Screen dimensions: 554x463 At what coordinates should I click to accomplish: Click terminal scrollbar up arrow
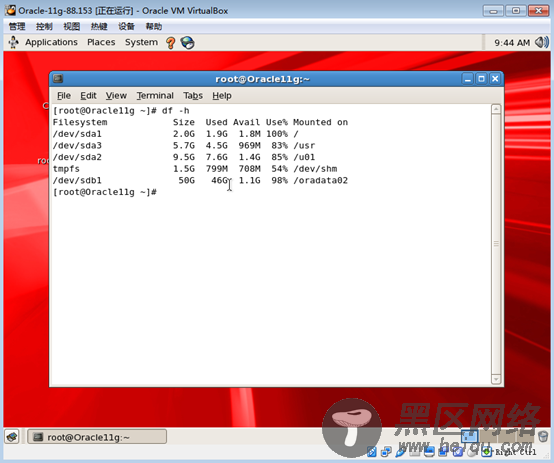click(496, 109)
